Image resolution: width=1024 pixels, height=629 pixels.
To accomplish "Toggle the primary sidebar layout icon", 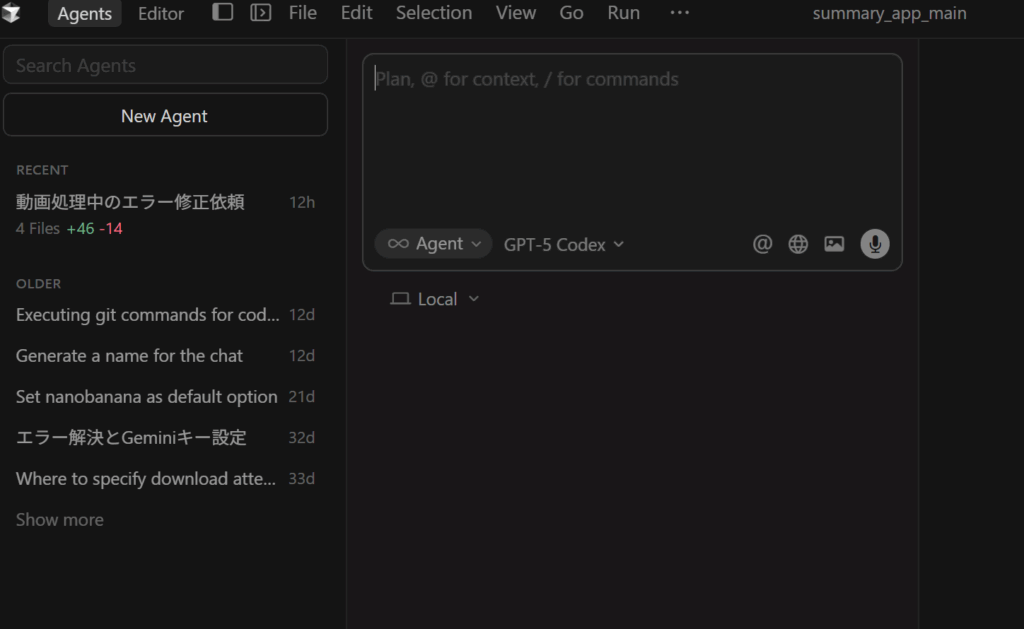I will [223, 13].
